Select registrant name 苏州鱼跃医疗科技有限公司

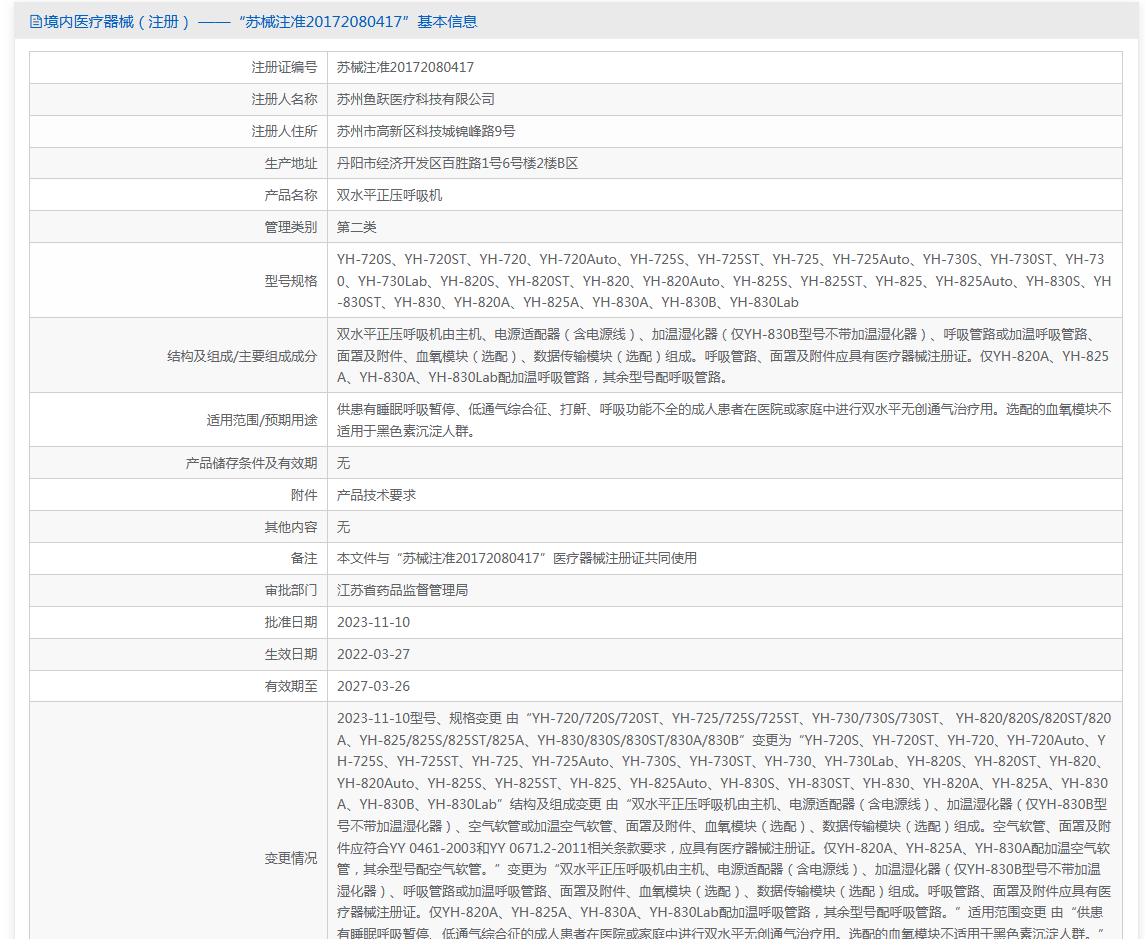(x=416, y=99)
